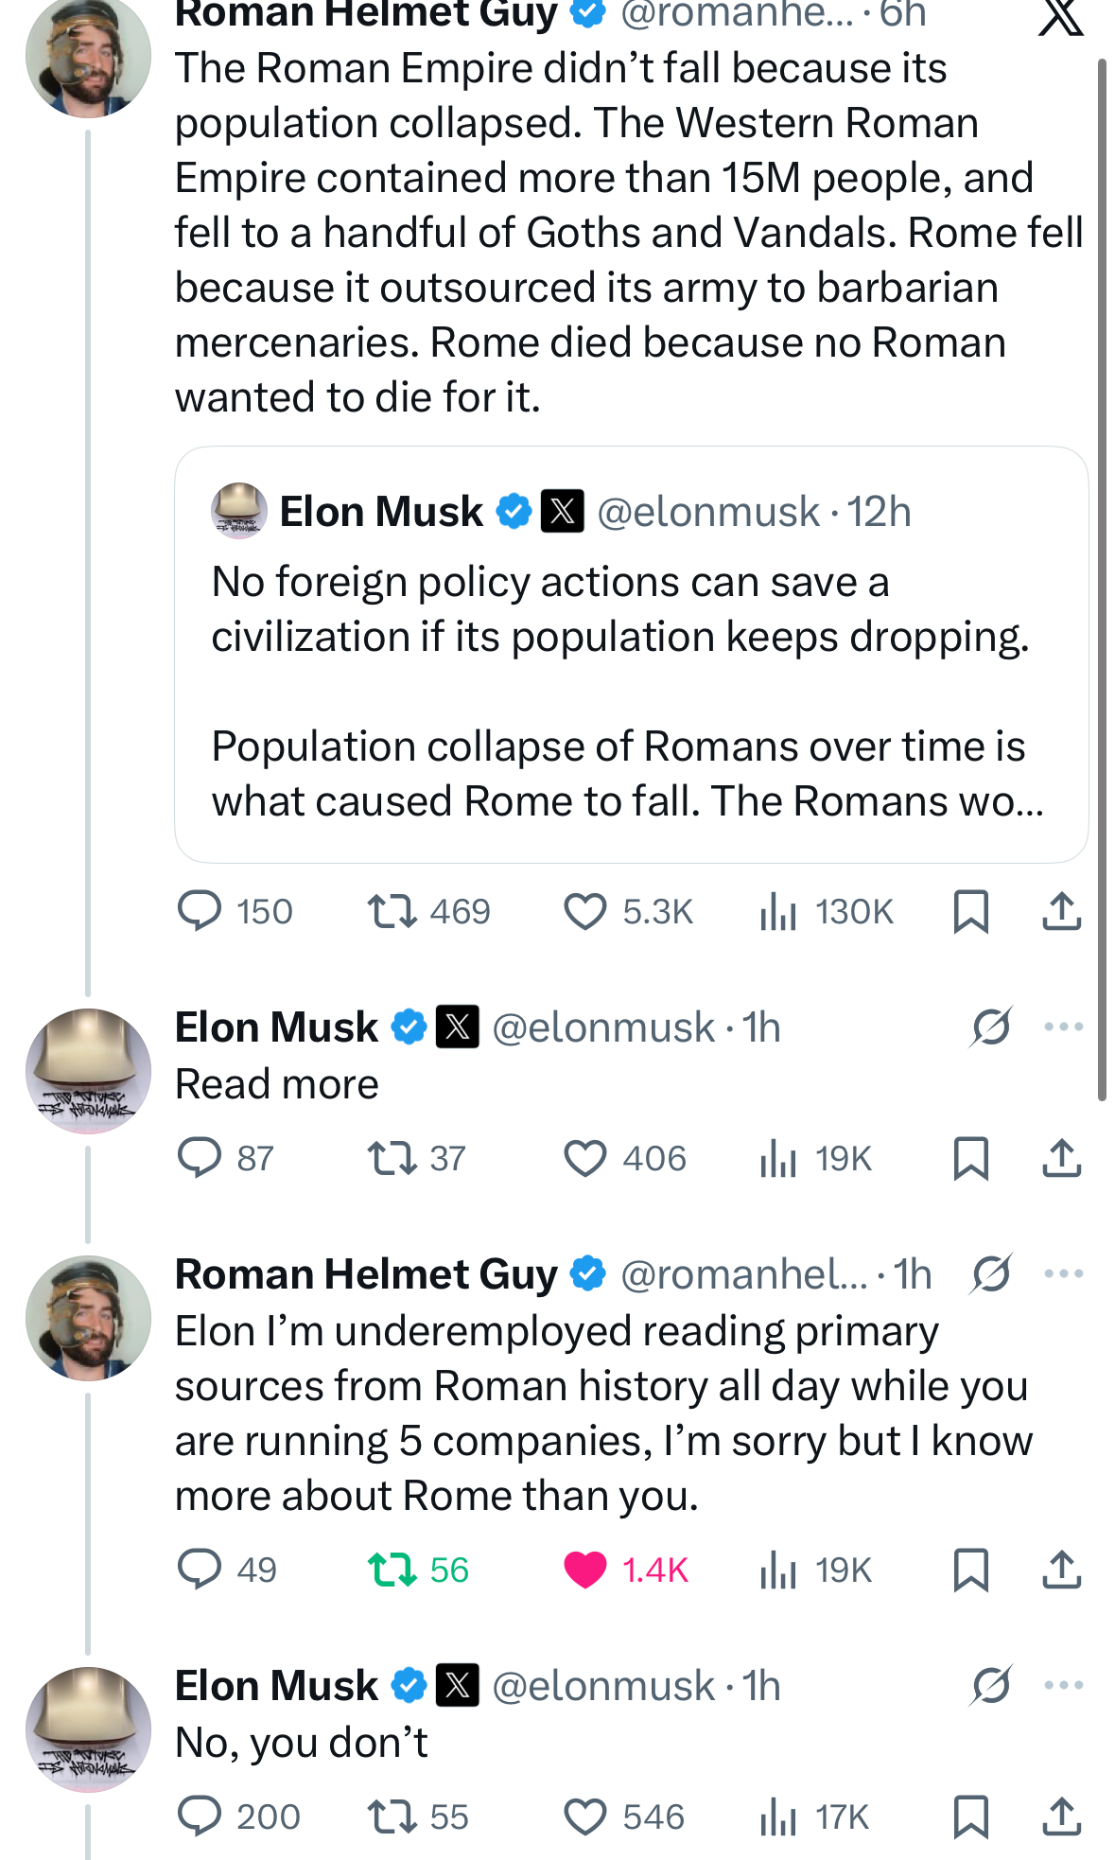Open more options on "No, you don't" reply
1115x1860 pixels.
(x=1063, y=1685)
